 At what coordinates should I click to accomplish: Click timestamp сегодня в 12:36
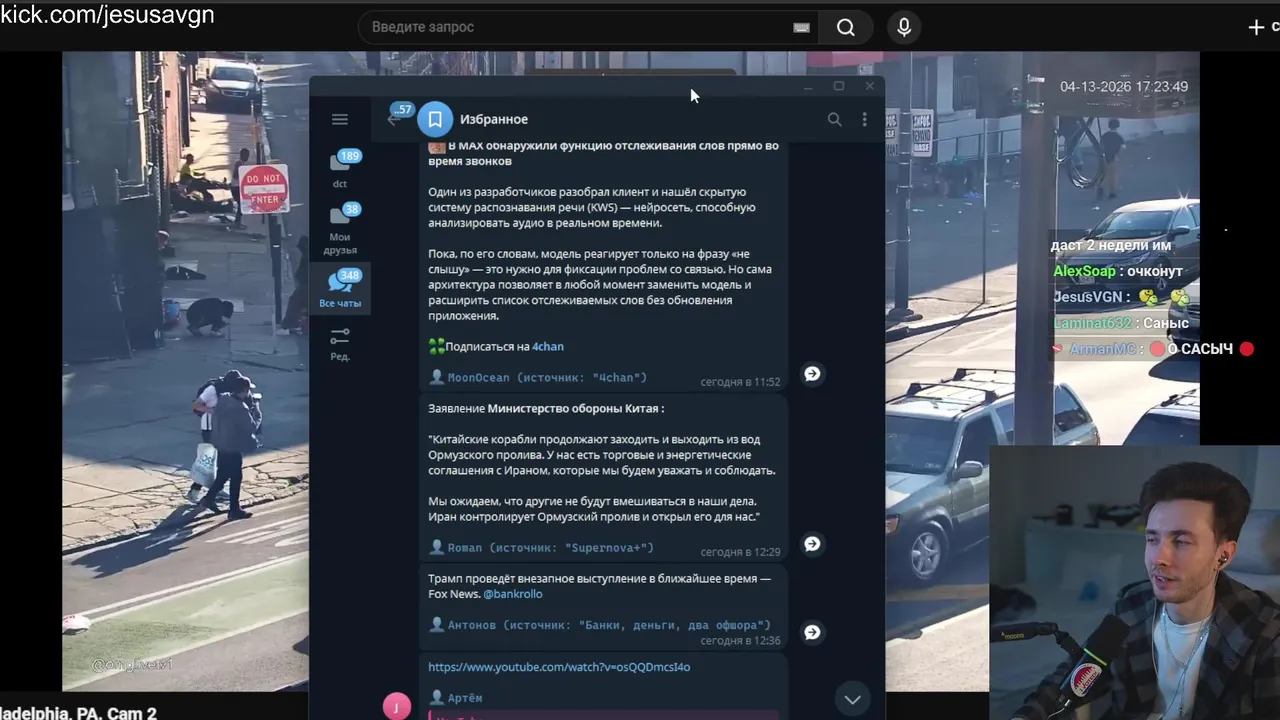point(740,641)
